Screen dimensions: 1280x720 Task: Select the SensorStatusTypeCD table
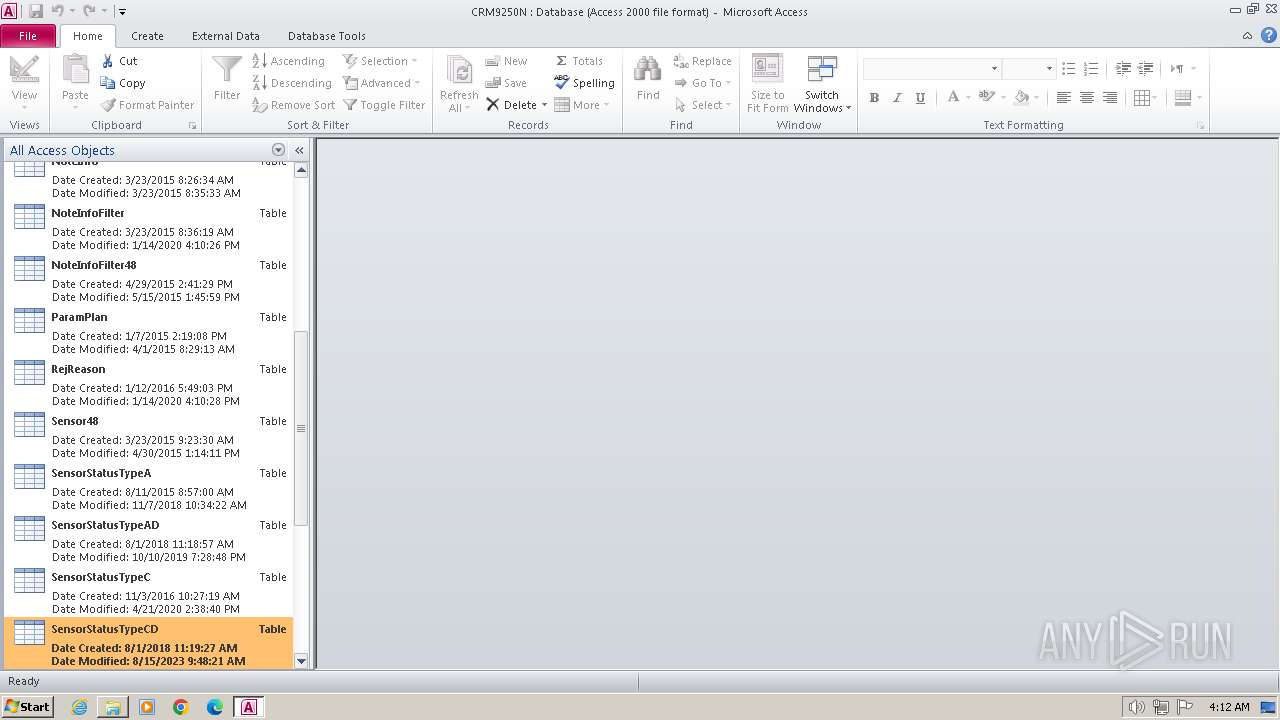tap(149, 643)
